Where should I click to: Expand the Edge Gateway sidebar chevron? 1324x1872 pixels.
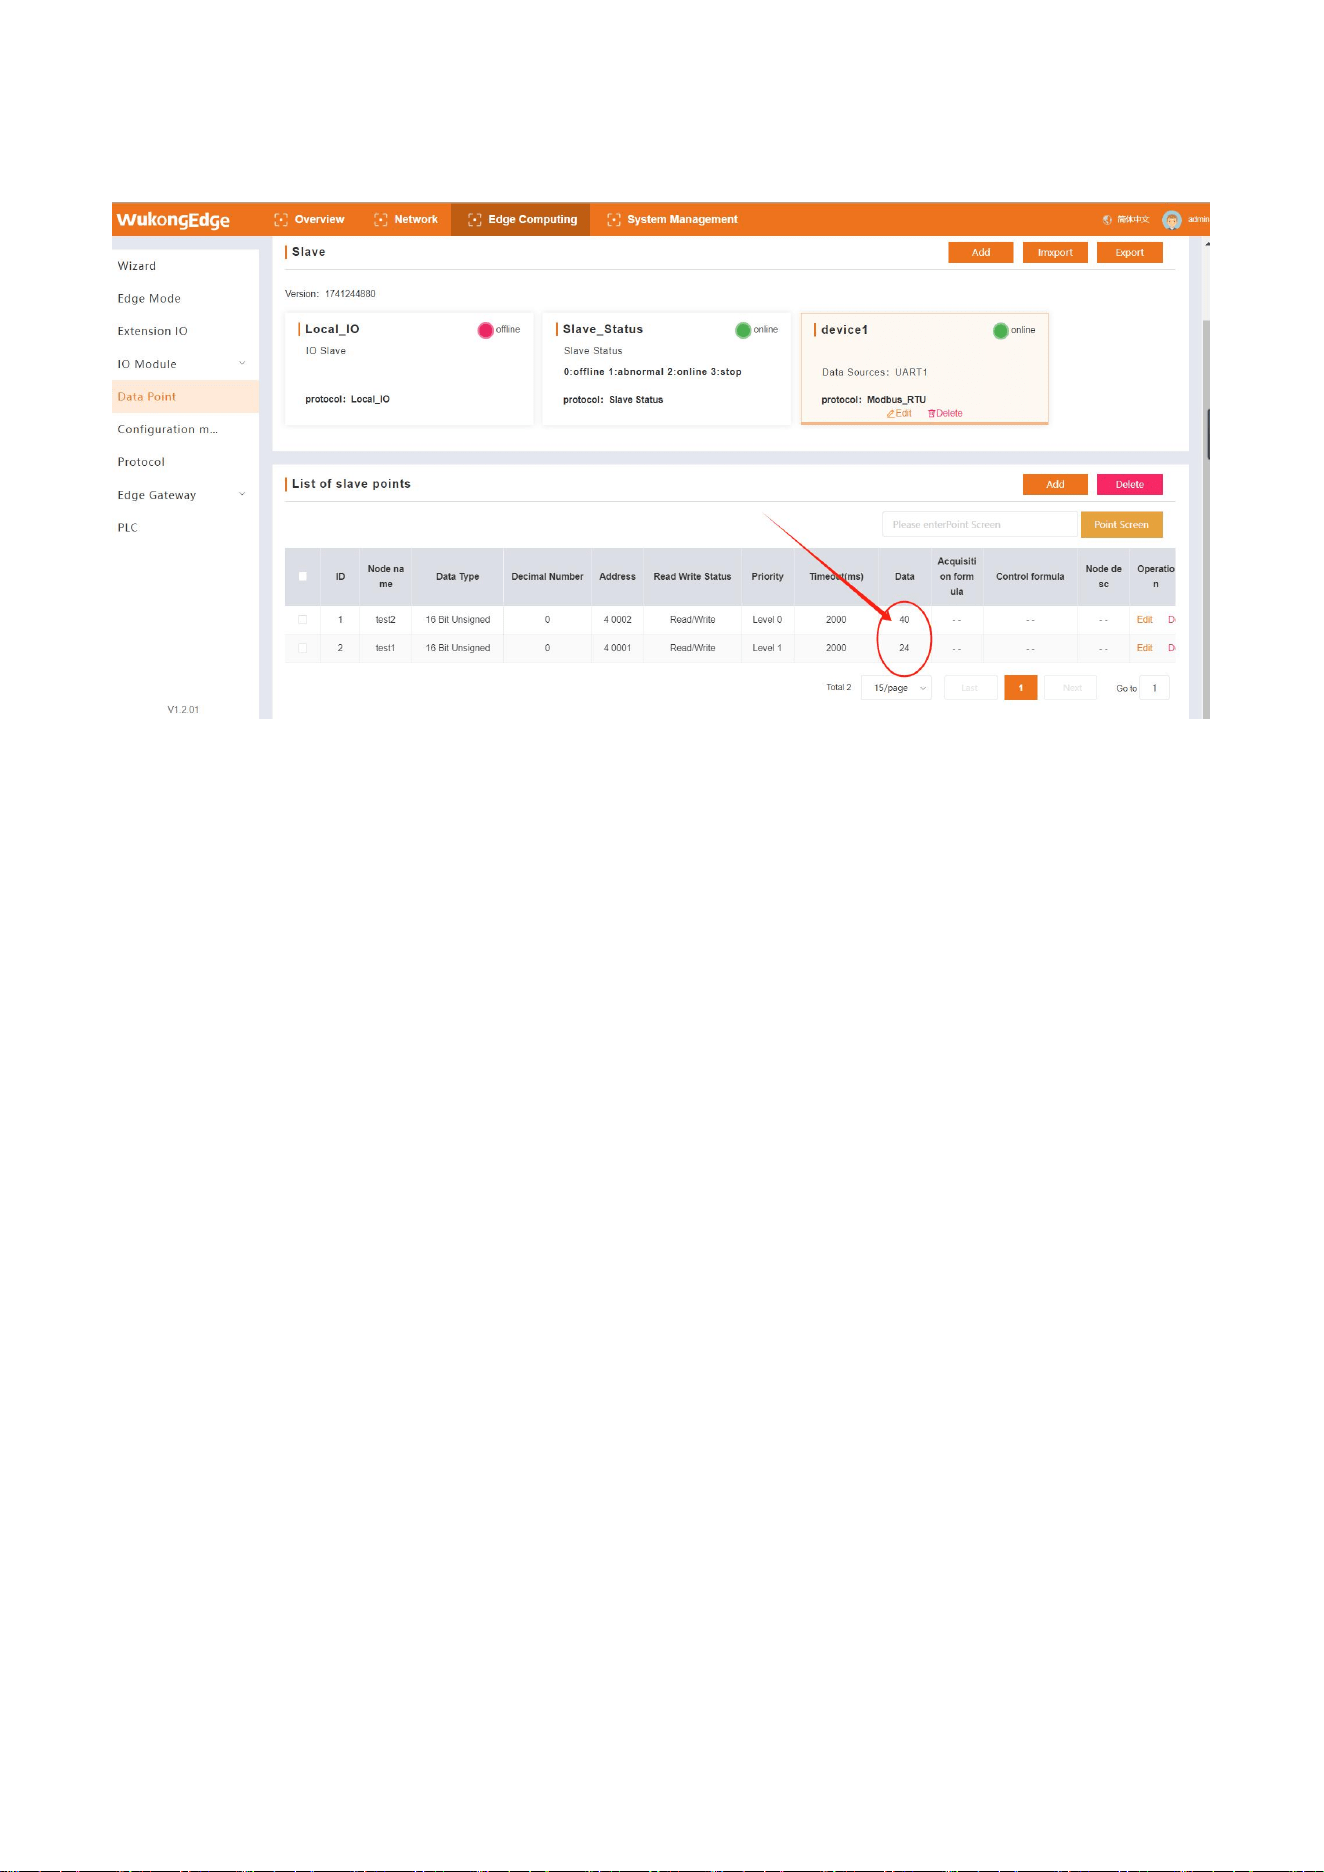pyautogui.click(x=242, y=495)
